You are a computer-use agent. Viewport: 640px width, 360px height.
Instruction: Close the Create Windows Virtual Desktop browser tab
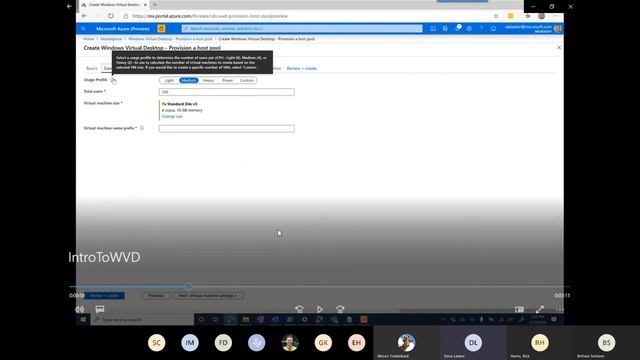[x=145, y=5]
